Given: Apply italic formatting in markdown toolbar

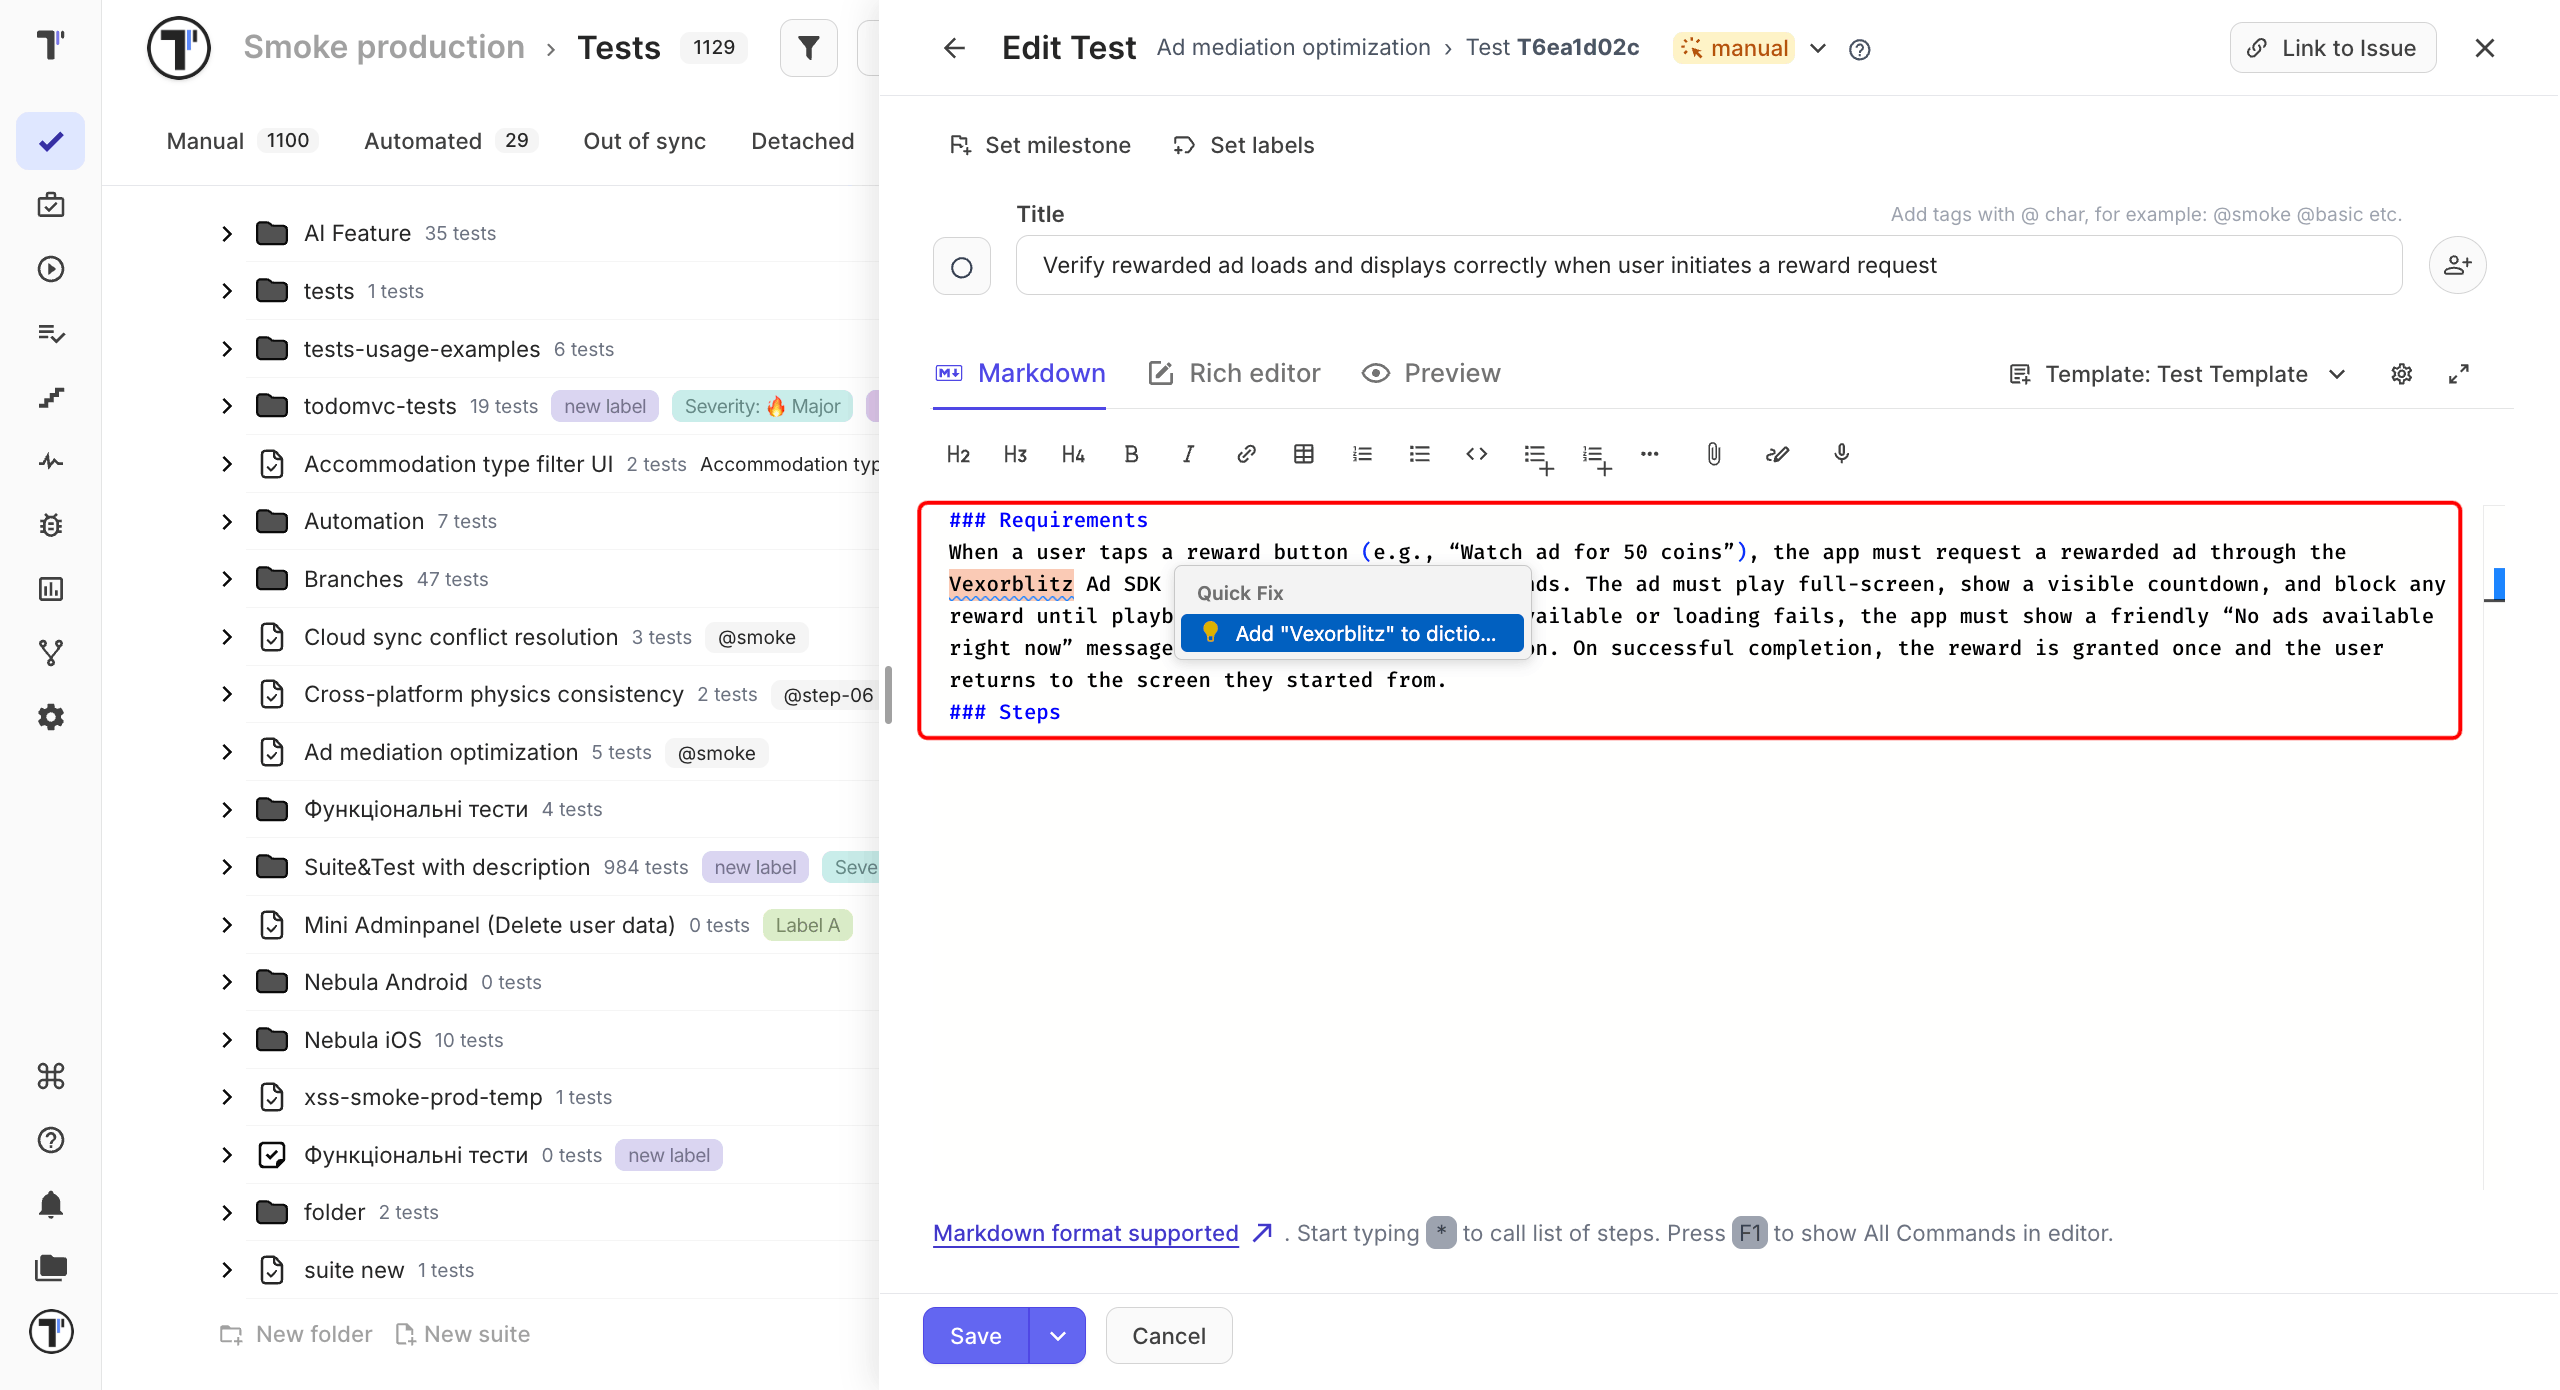Looking at the screenshot, I should 1188,455.
